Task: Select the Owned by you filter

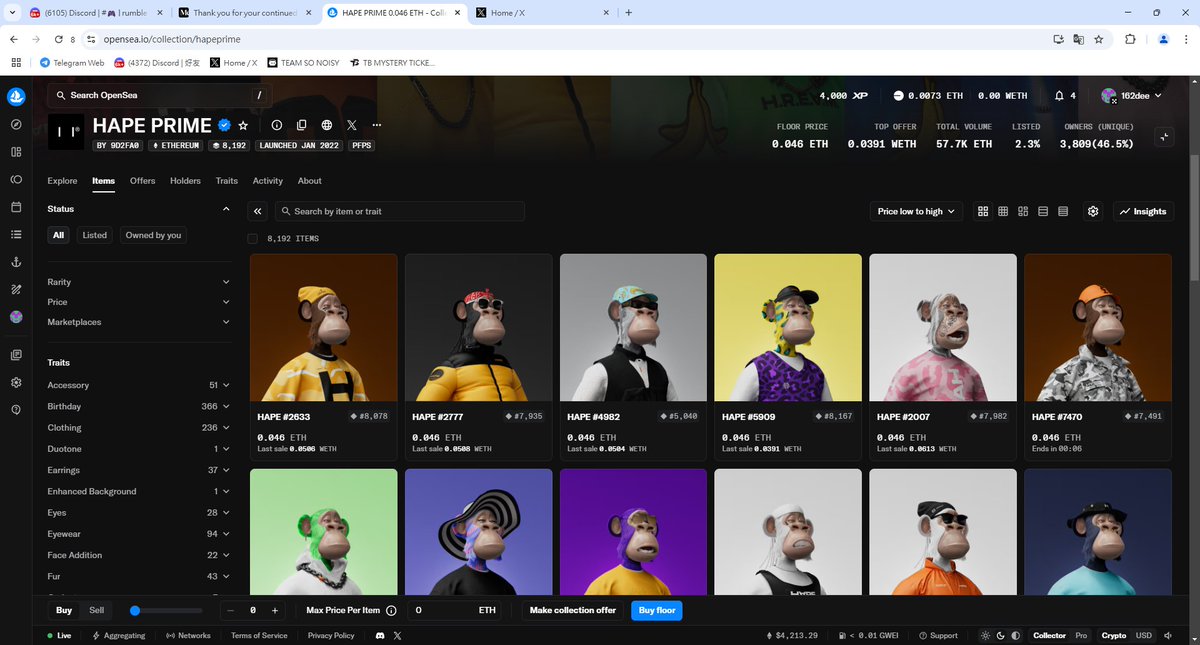Action: (x=154, y=235)
